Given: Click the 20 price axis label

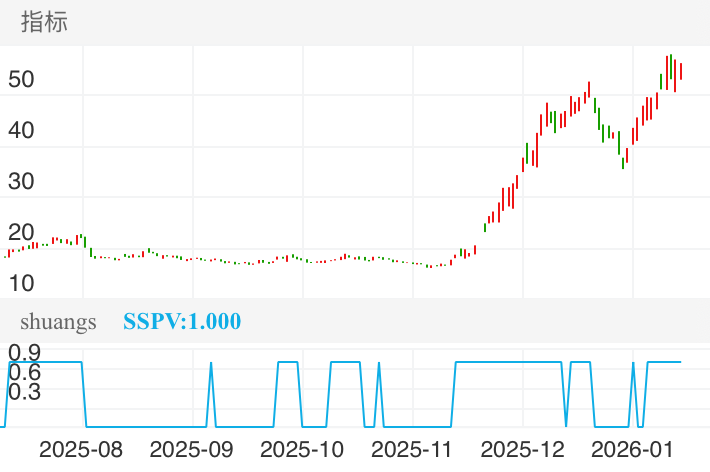Looking at the screenshot, I should coord(21,232).
